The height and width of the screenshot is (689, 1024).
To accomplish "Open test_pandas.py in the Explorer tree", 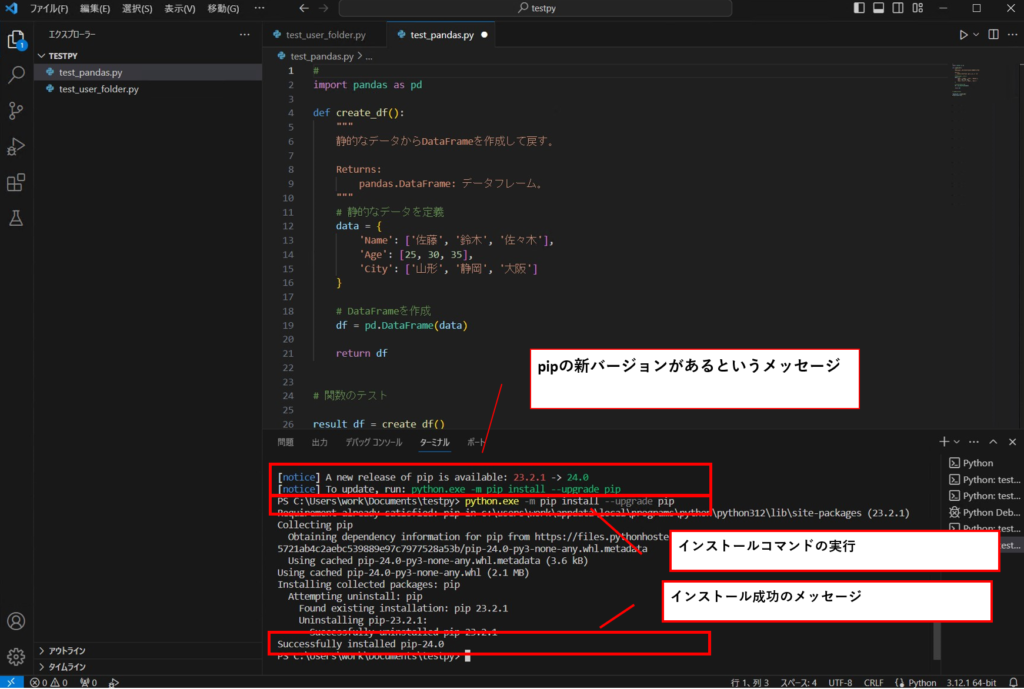I will tap(148, 72).
